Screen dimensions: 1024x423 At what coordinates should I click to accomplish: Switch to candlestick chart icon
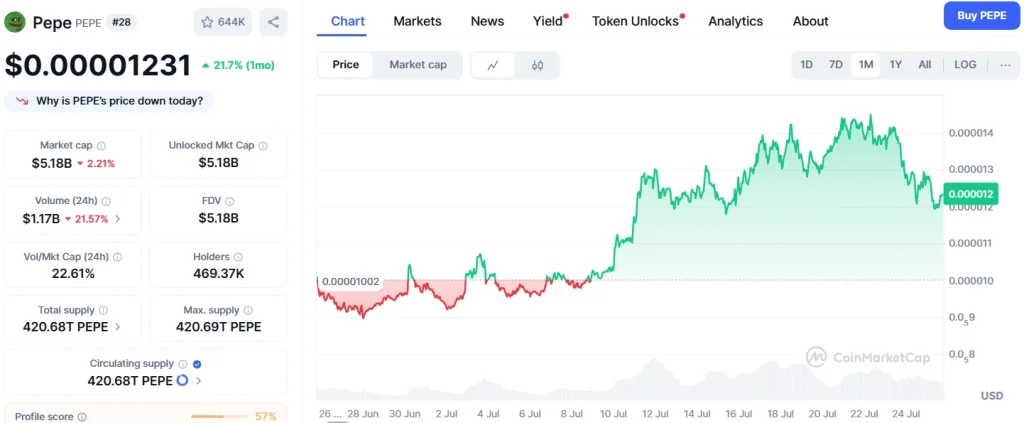(x=537, y=65)
